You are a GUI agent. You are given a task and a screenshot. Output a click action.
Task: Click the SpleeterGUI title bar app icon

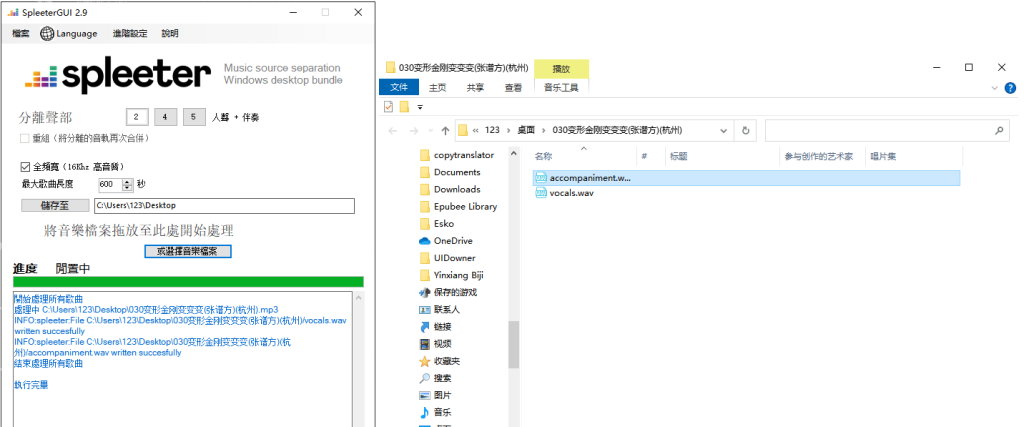[12, 12]
